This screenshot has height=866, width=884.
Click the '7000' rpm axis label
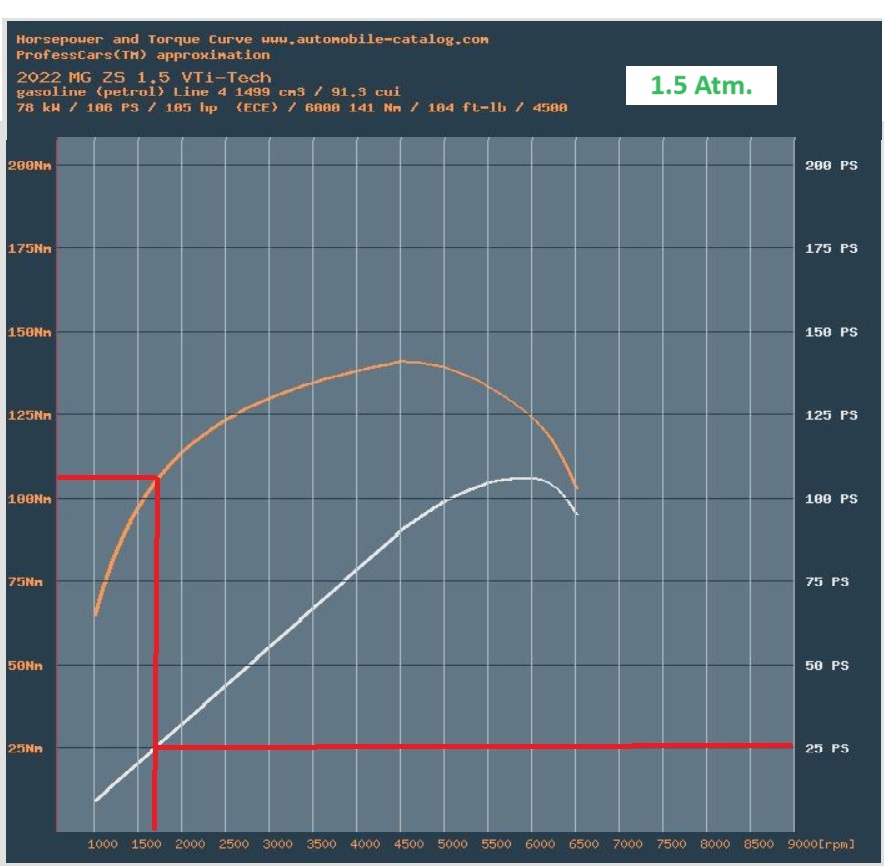coord(627,845)
